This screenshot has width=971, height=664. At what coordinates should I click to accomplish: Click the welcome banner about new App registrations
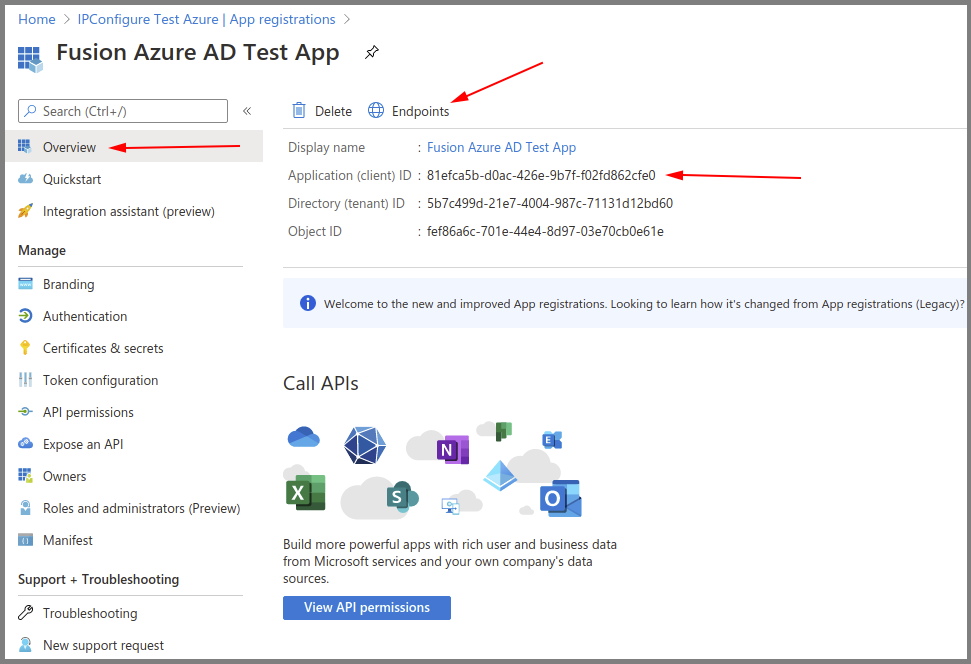coord(624,304)
